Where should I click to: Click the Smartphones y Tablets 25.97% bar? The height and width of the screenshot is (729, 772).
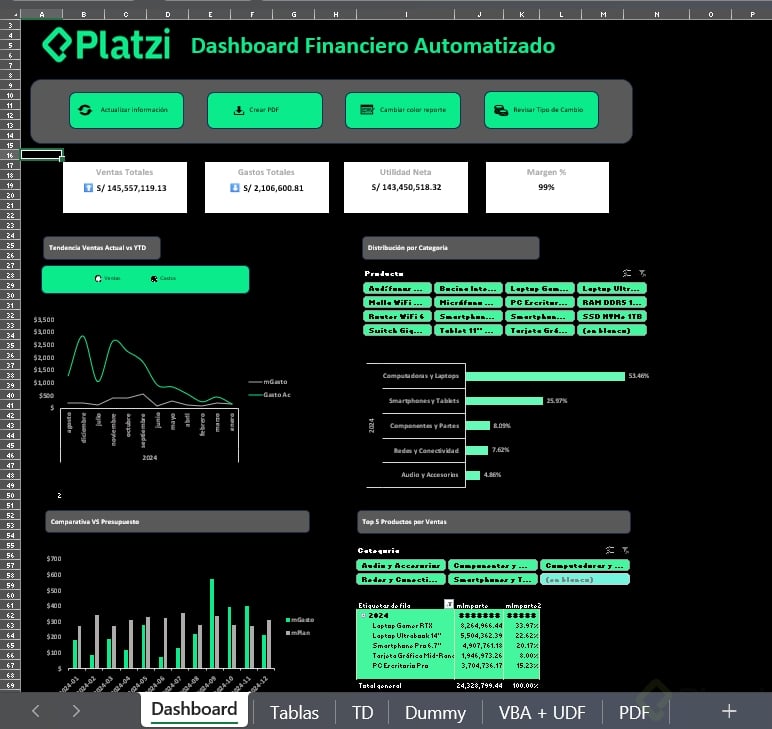[x=504, y=401]
